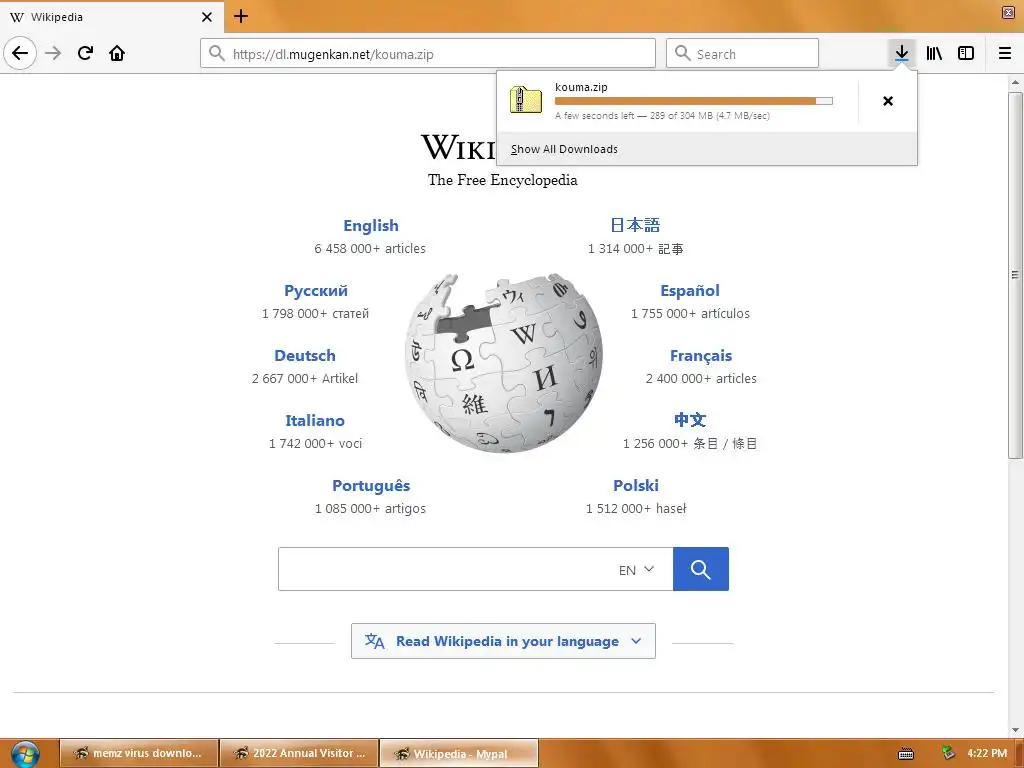Click the network tray icon
1024x768 pixels.
point(948,753)
